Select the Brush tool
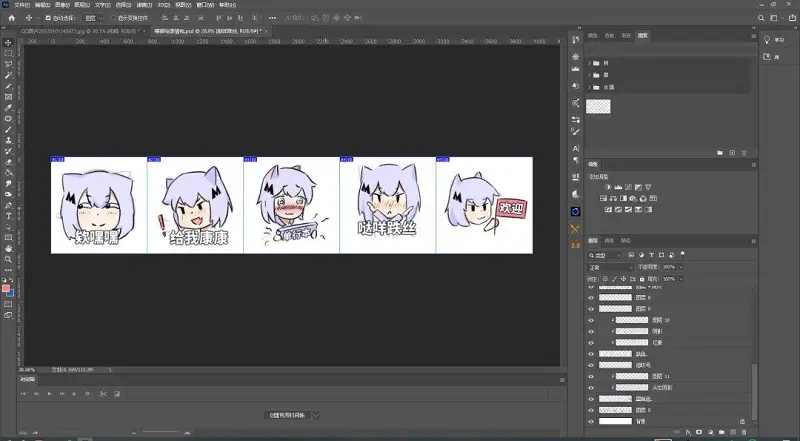 [x=8, y=129]
